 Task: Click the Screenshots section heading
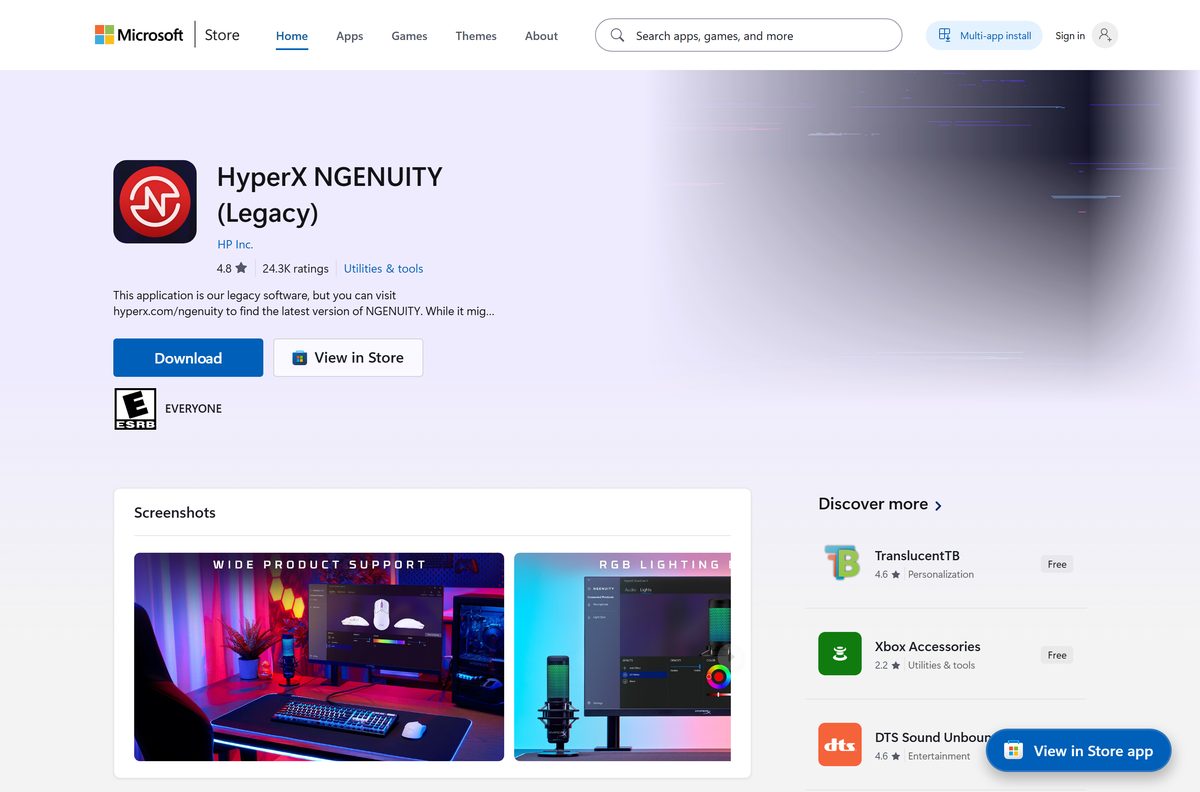(175, 512)
